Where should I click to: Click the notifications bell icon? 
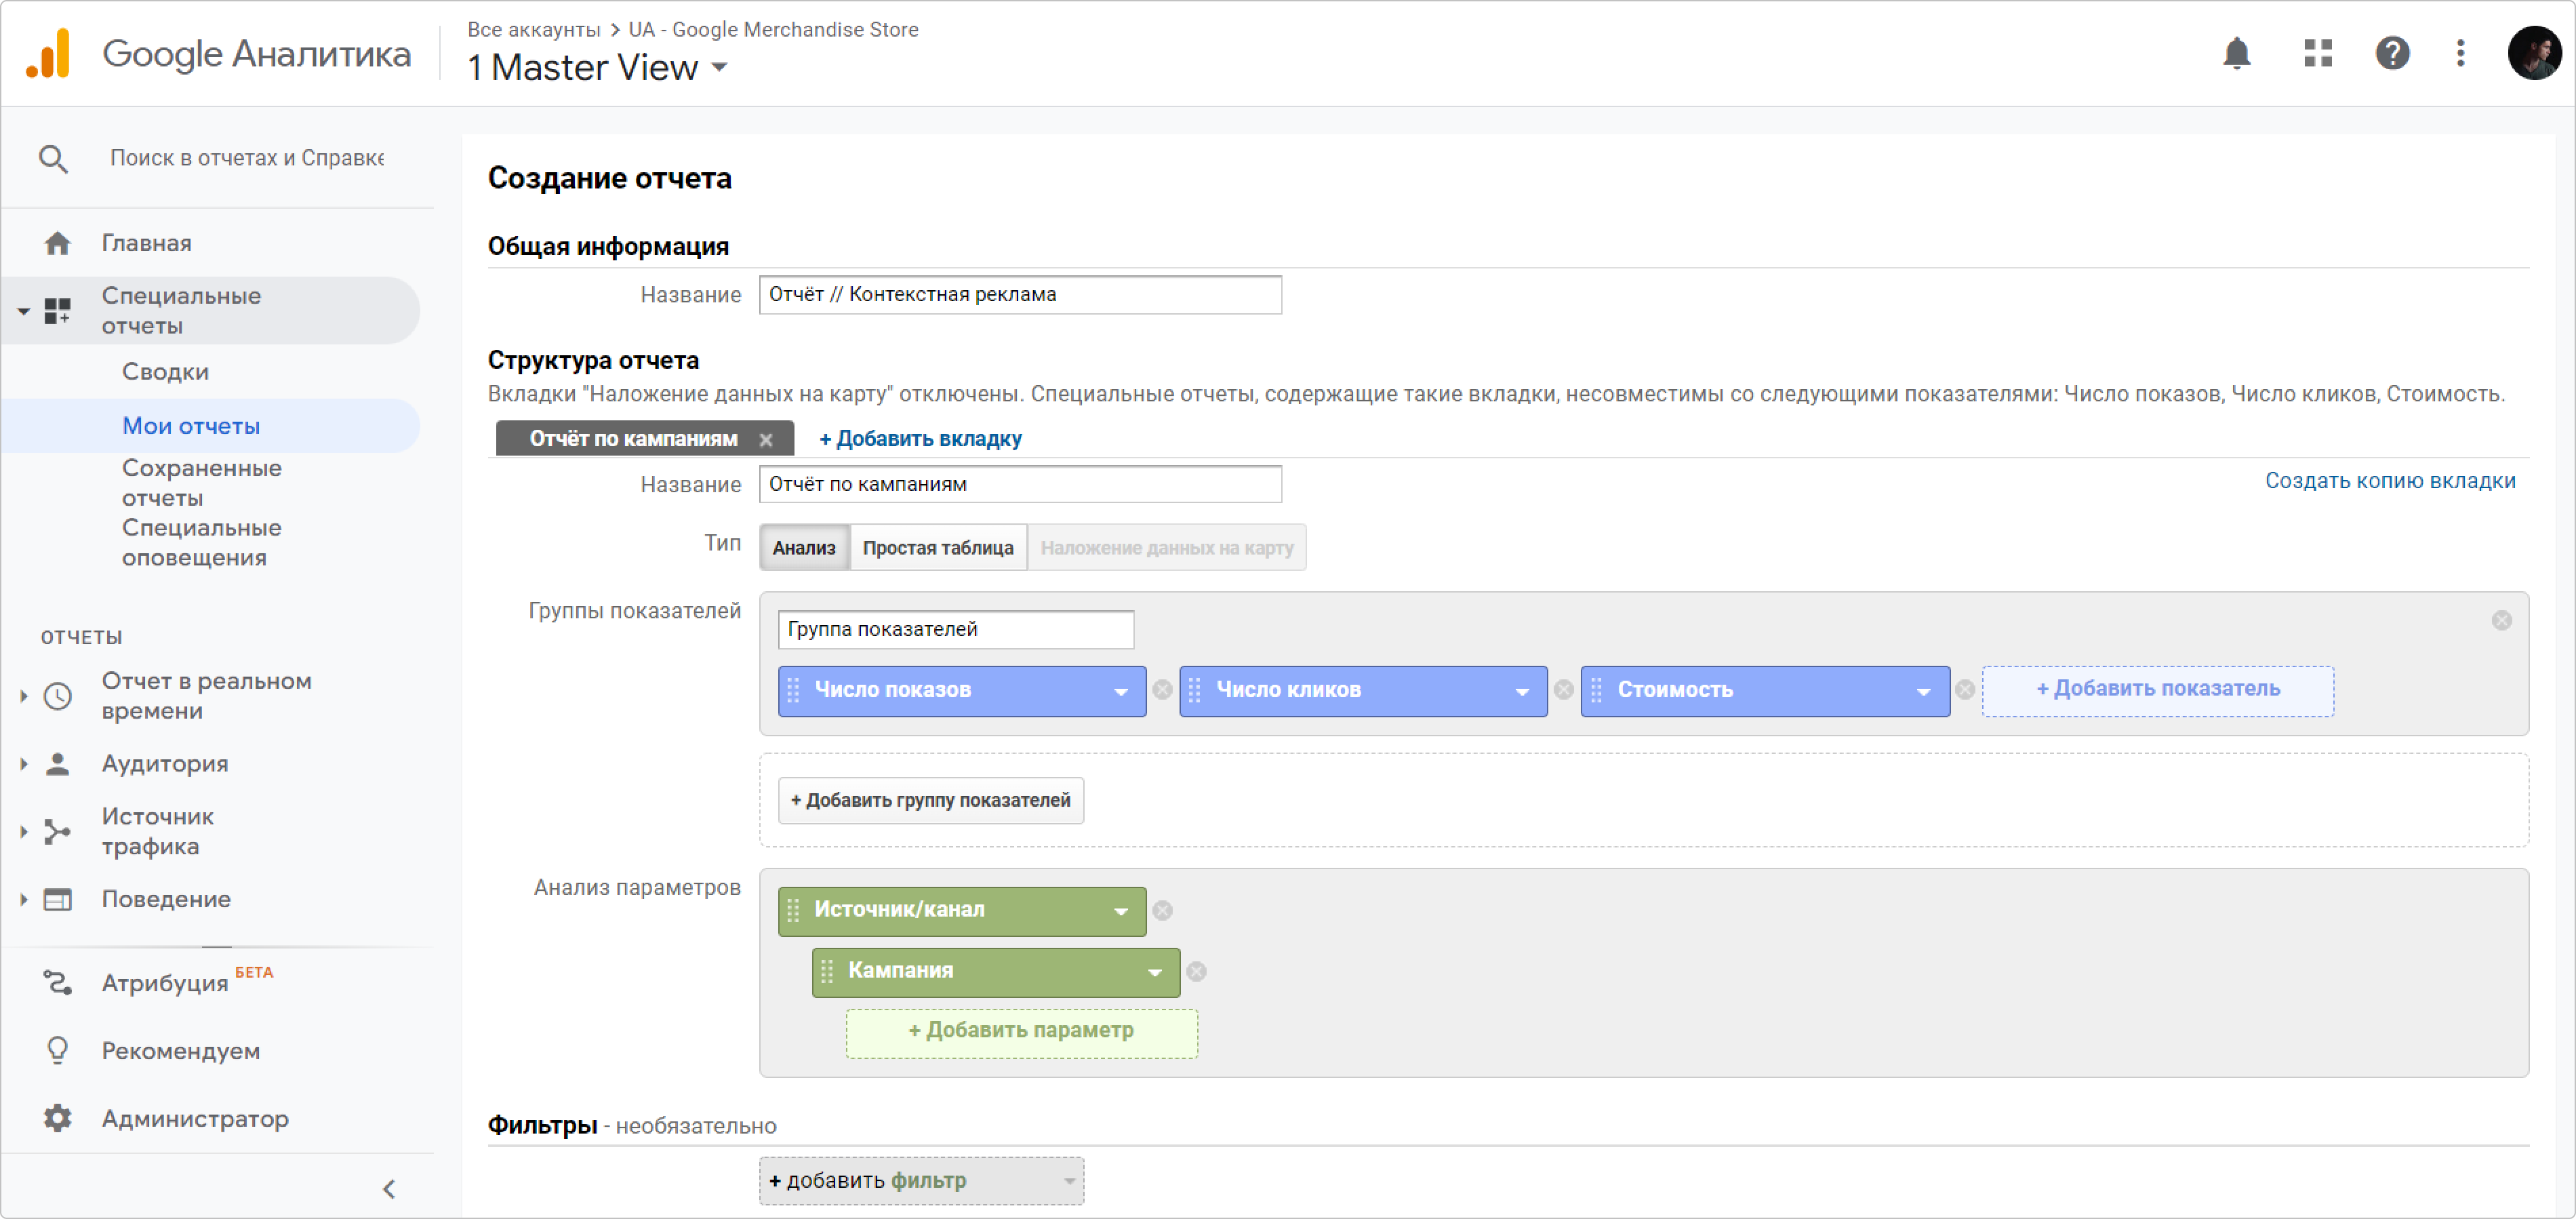pyautogui.click(x=2236, y=53)
